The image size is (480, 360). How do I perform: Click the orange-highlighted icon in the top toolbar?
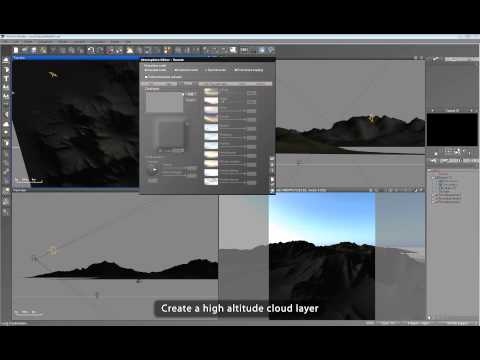pos(168,50)
